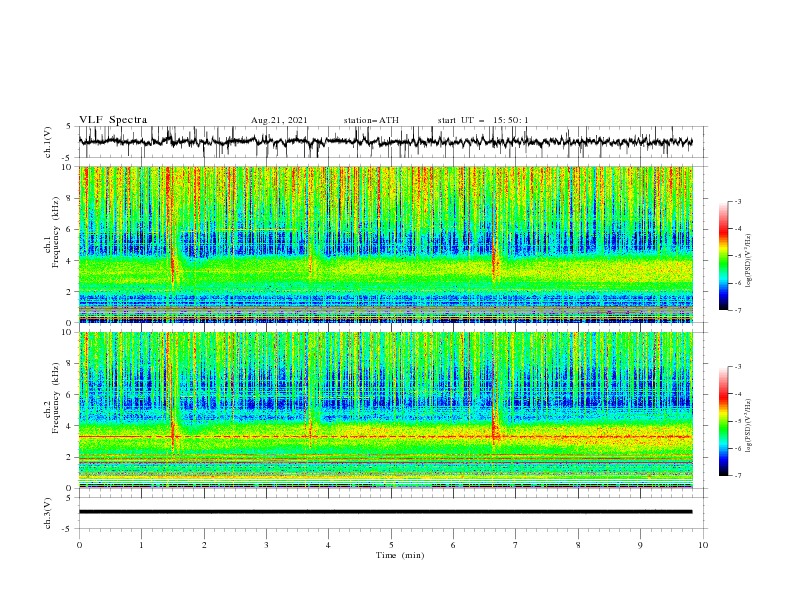792x612 pixels.
Task: Click the 'station=ATH' label
Action: [x=371, y=120]
